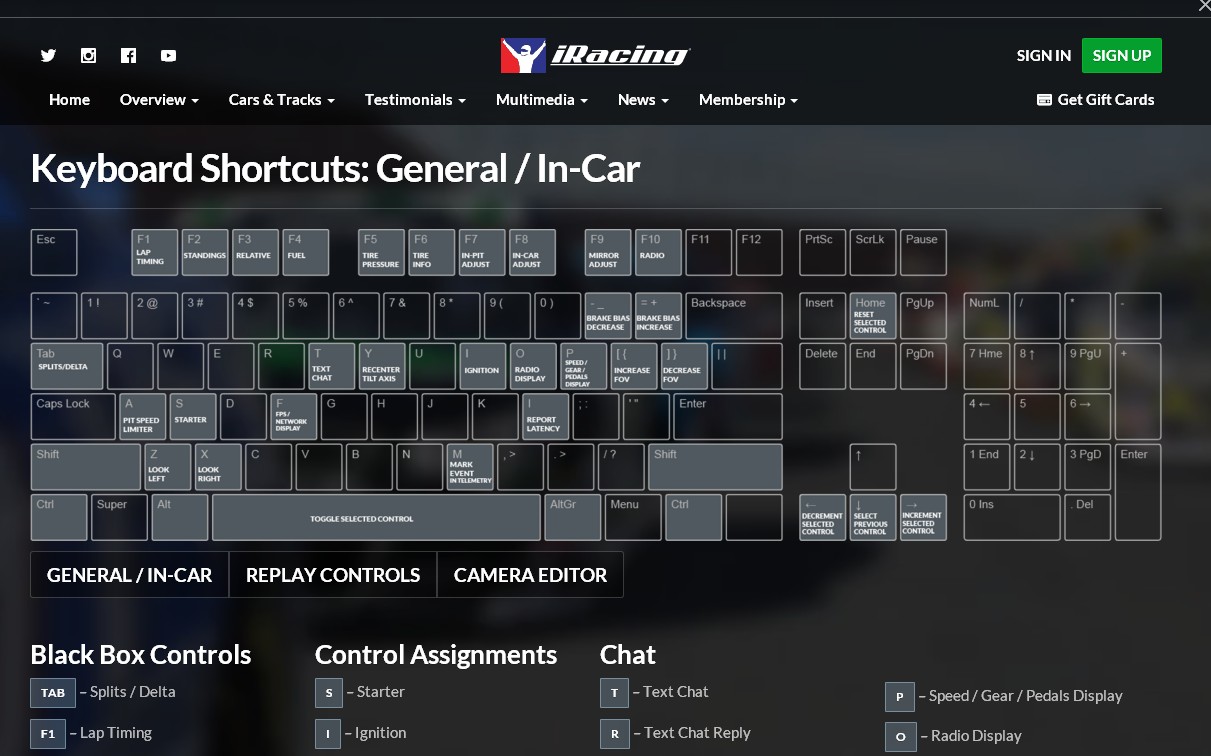
Task: Click the F7 In-Pit Adjust key
Action: pyautogui.click(x=482, y=253)
